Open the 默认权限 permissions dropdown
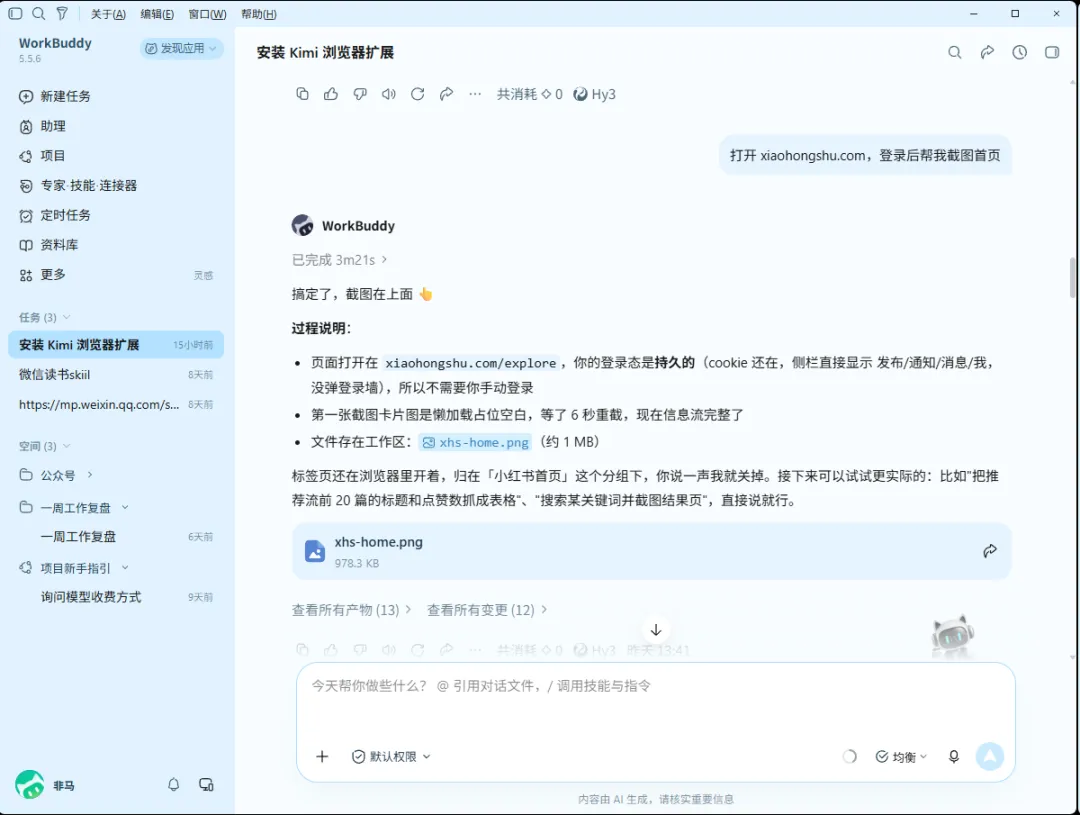 (x=391, y=756)
